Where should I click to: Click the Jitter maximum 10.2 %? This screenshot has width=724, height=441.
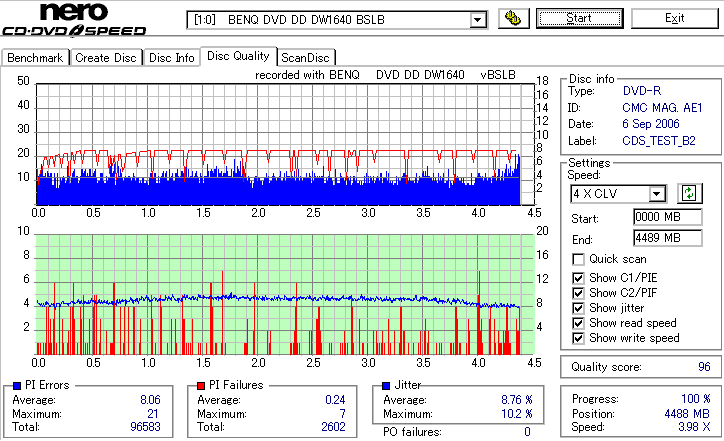(517, 414)
